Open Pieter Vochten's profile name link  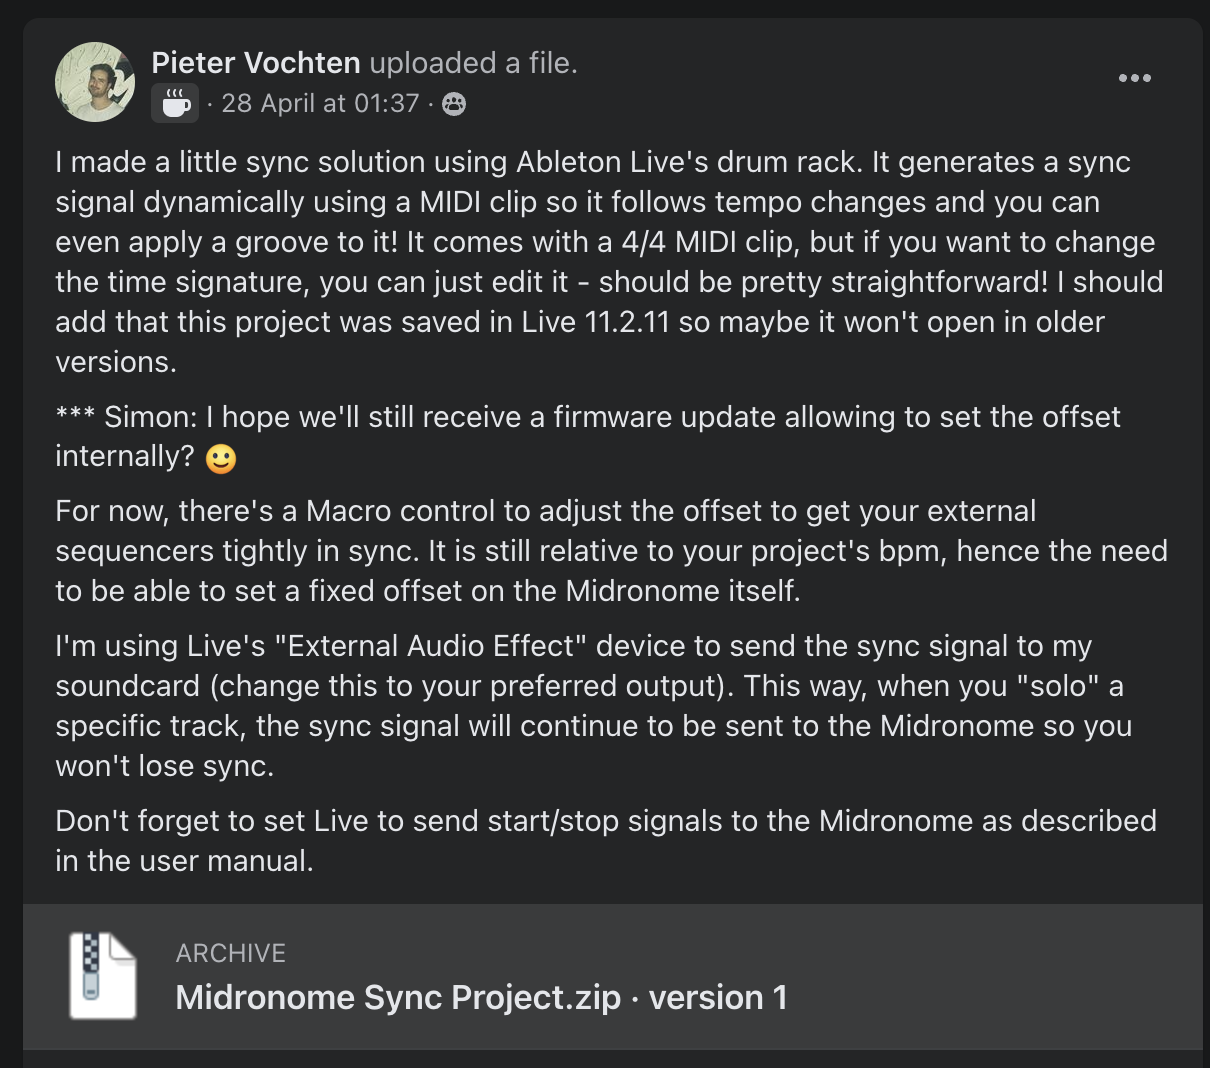256,63
